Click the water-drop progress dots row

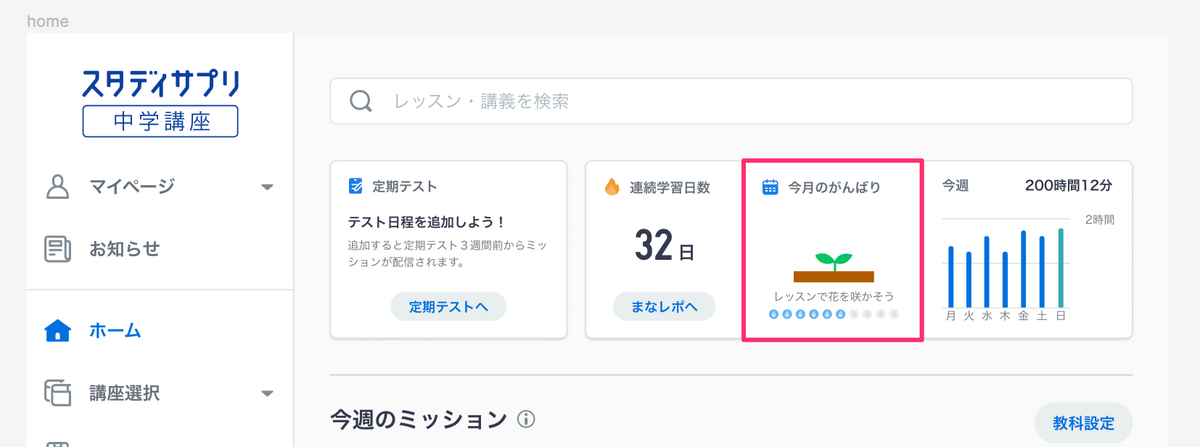coord(833,314)
